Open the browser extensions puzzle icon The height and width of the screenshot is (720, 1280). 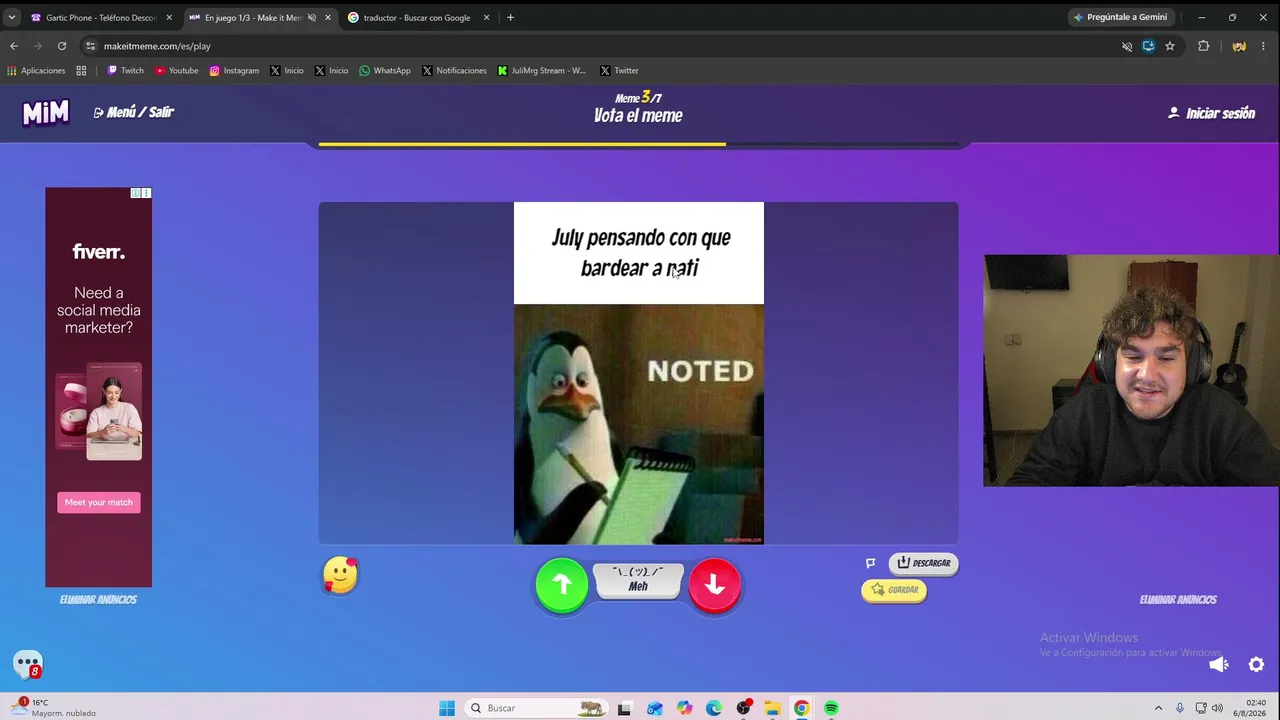point(1204,46)
